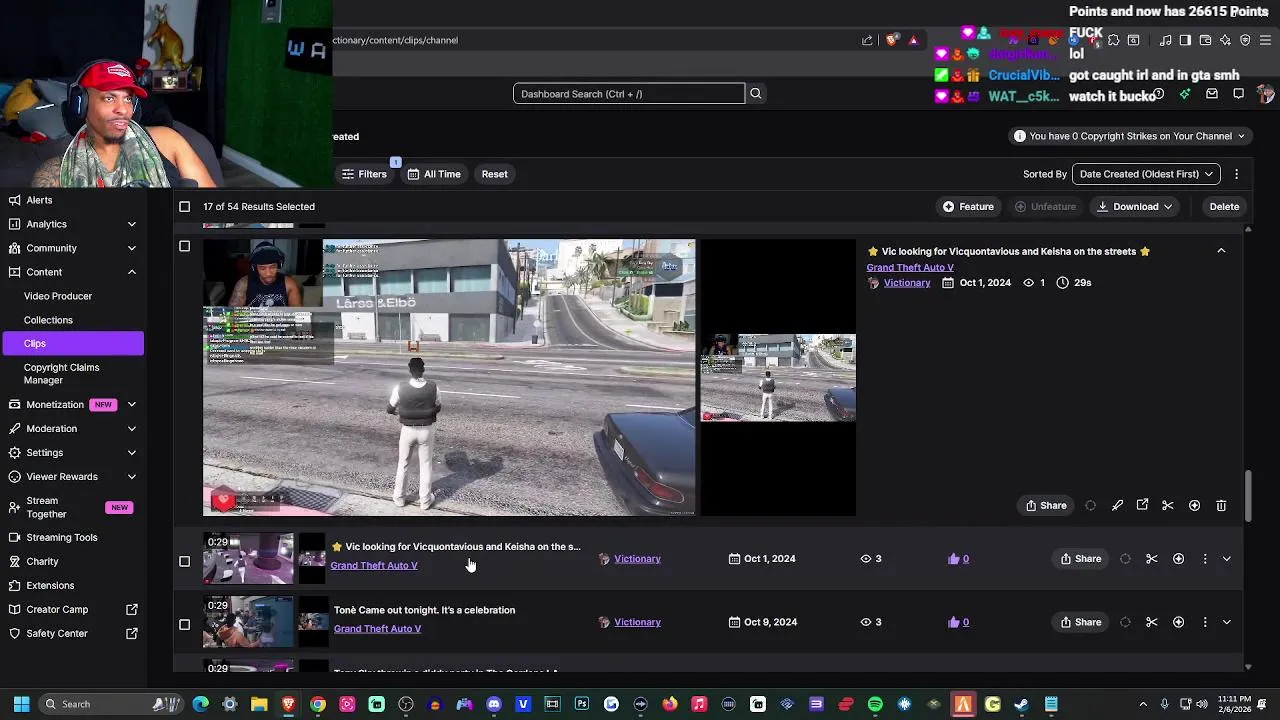The image size is (1280, 720).
Task: Click scissors icon in Oct 9 clip row
Action: pyautogui.click(x=1152, y=622)
